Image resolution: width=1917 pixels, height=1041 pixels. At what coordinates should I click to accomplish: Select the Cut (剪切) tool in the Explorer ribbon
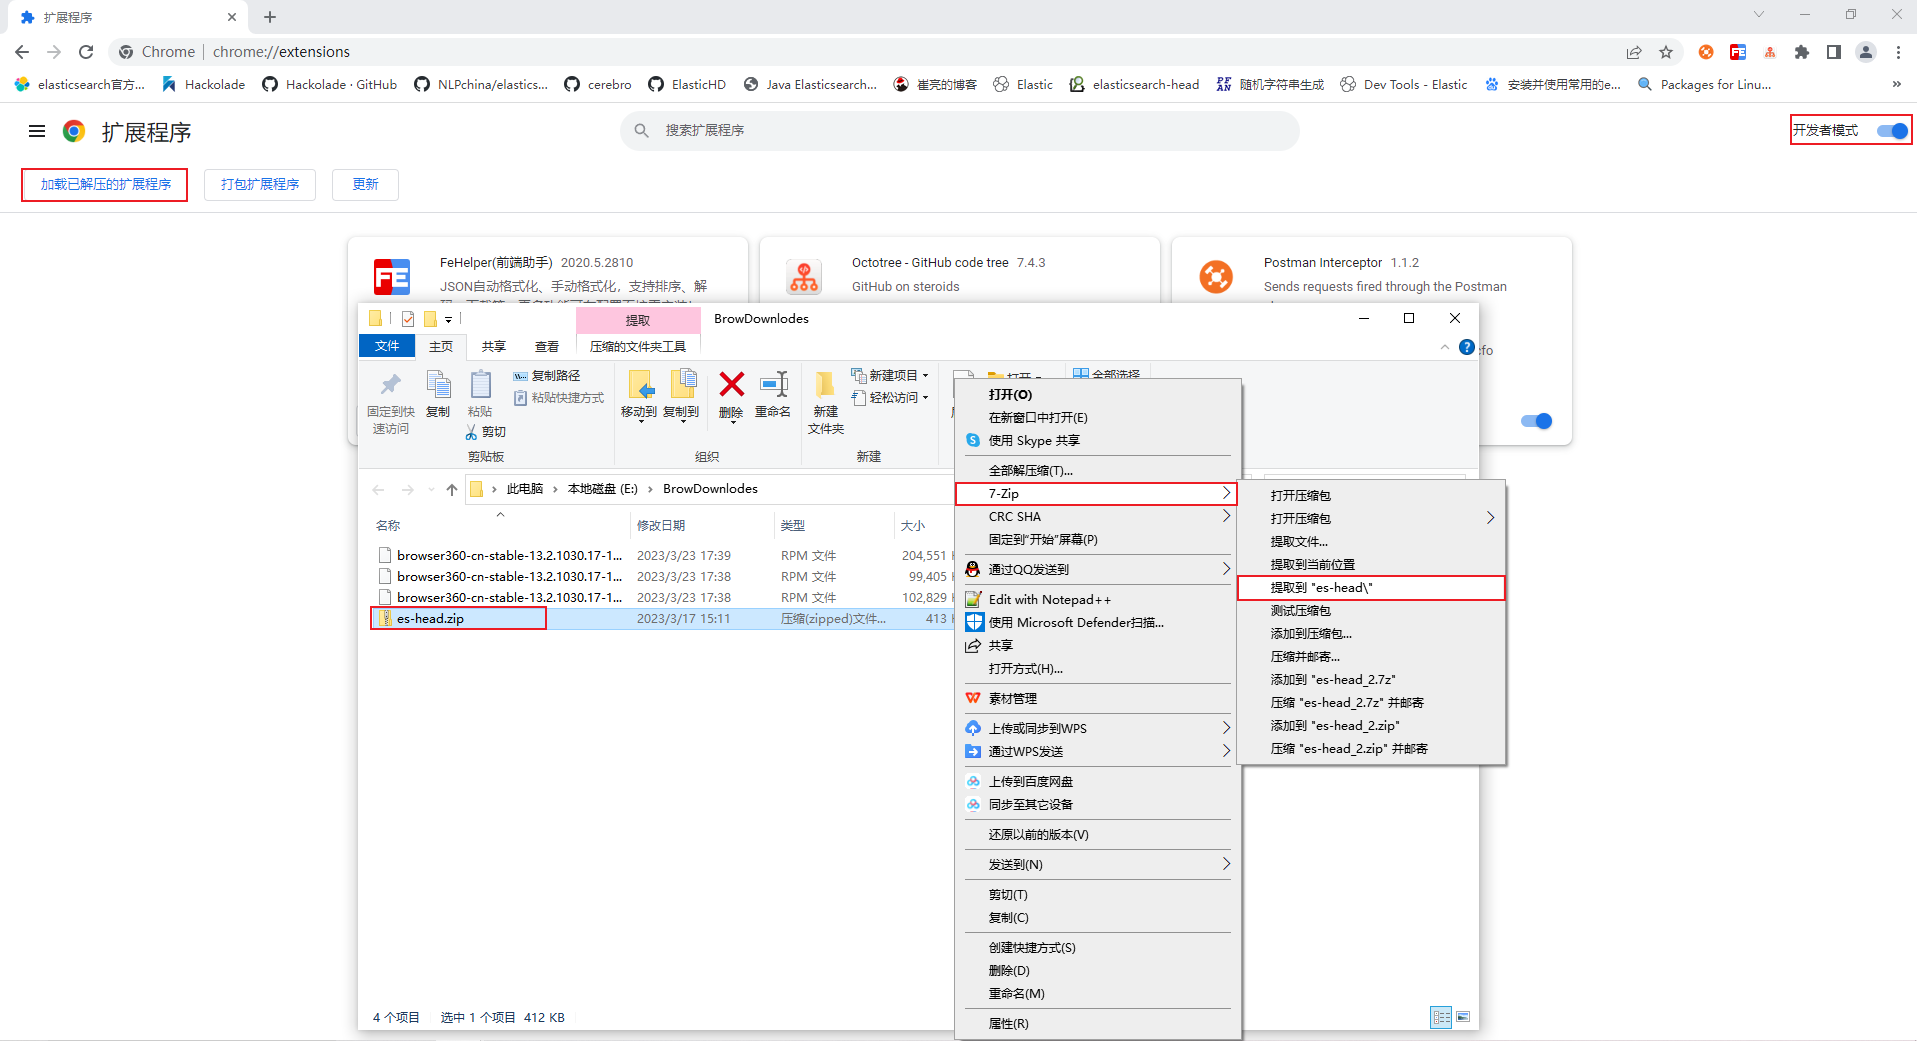point(487,431)
